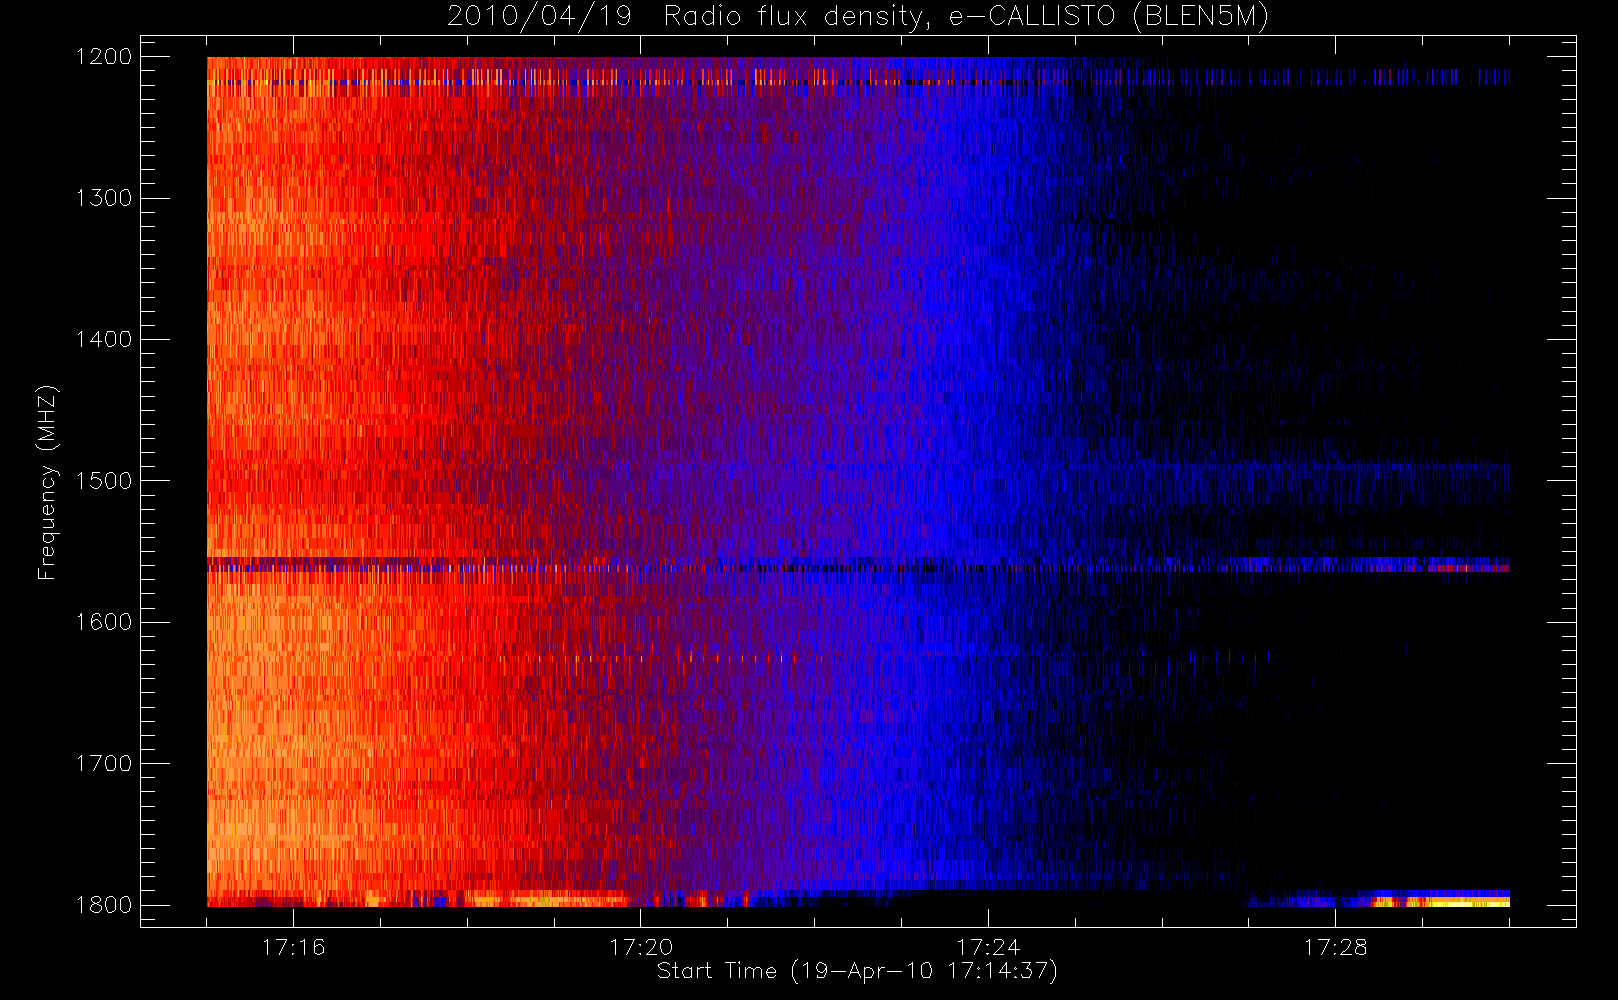Select the '1200' frequency axis label

(104, 57)
